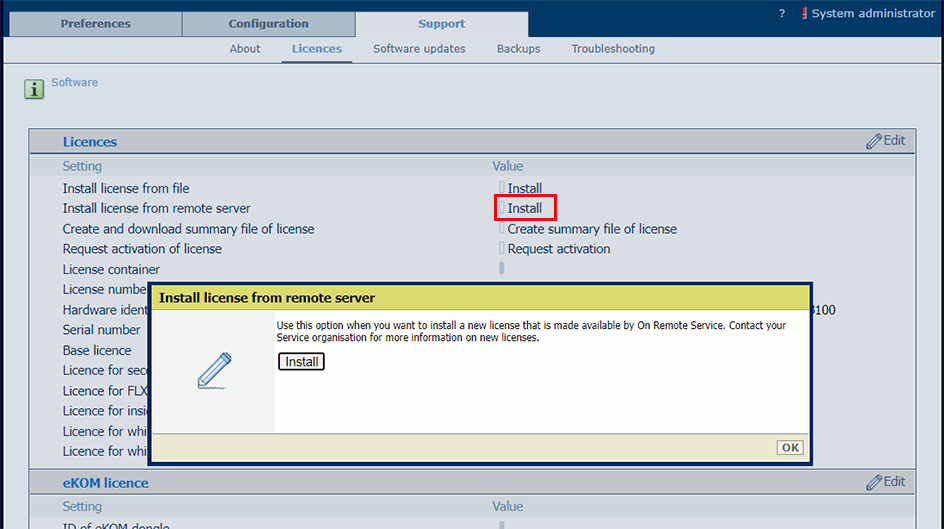Open the Configuration tab
Image resolution: width=944 pixels, height=529 pixels.
[268, 24]
